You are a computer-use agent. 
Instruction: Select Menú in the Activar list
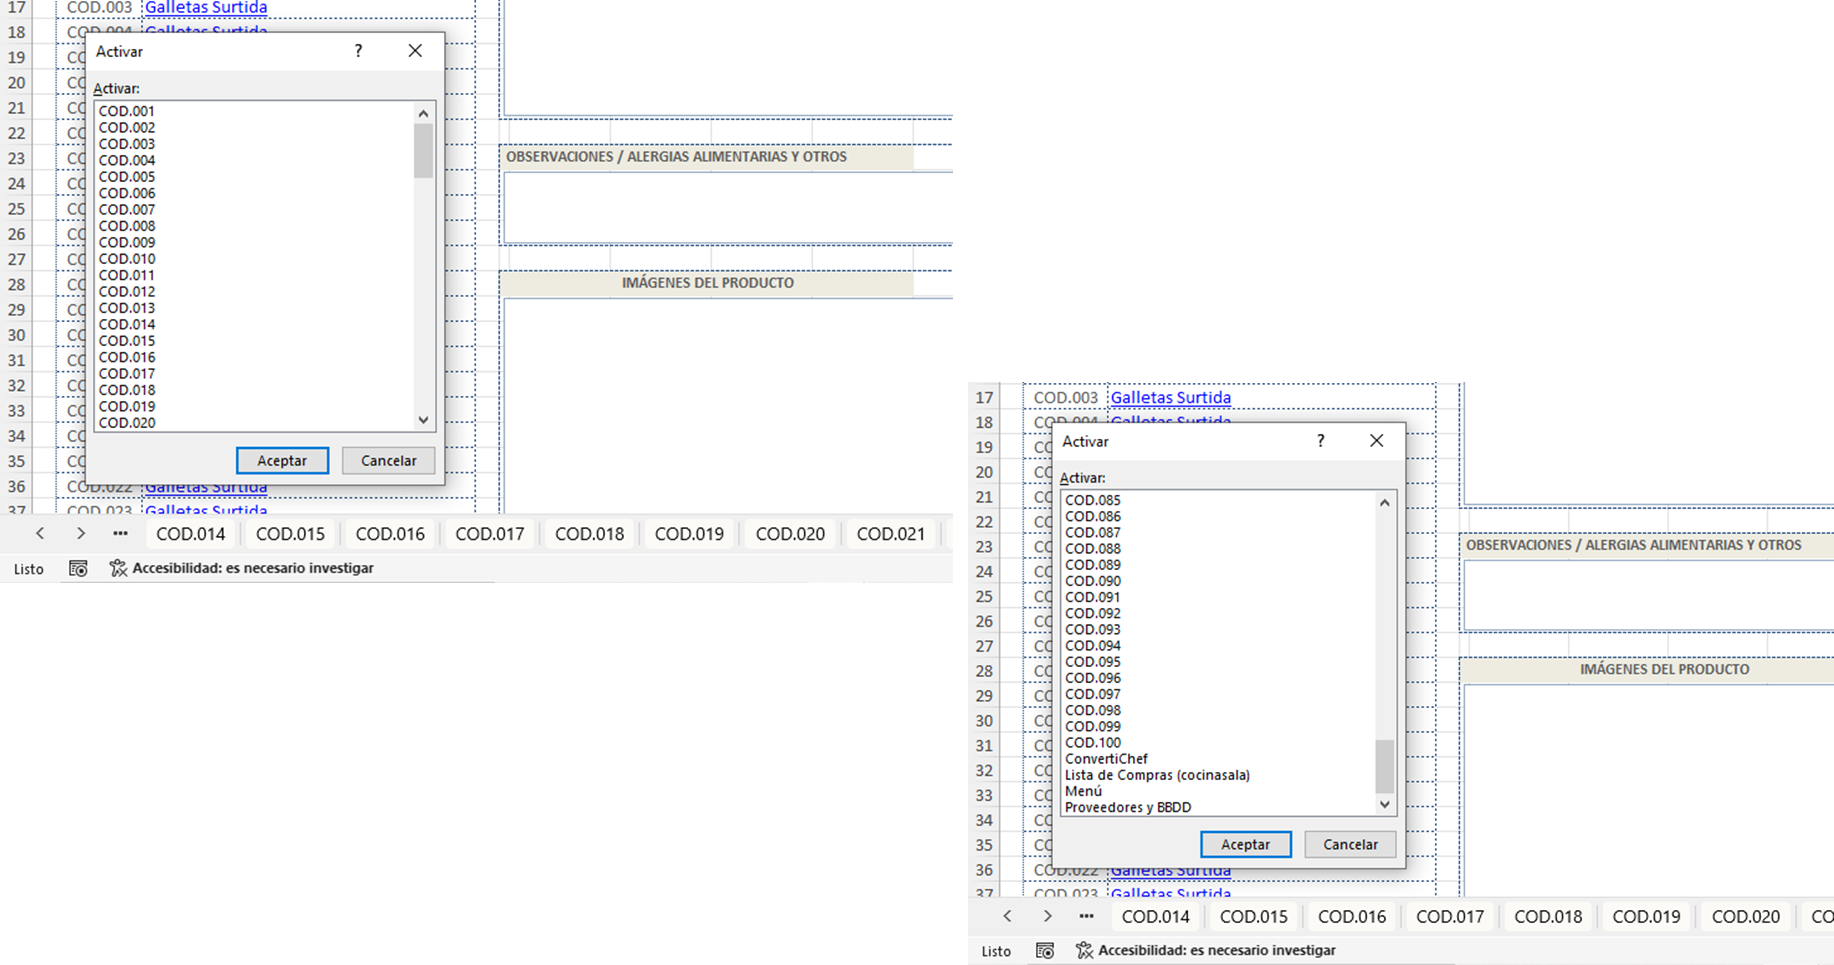coord(1083,791)
